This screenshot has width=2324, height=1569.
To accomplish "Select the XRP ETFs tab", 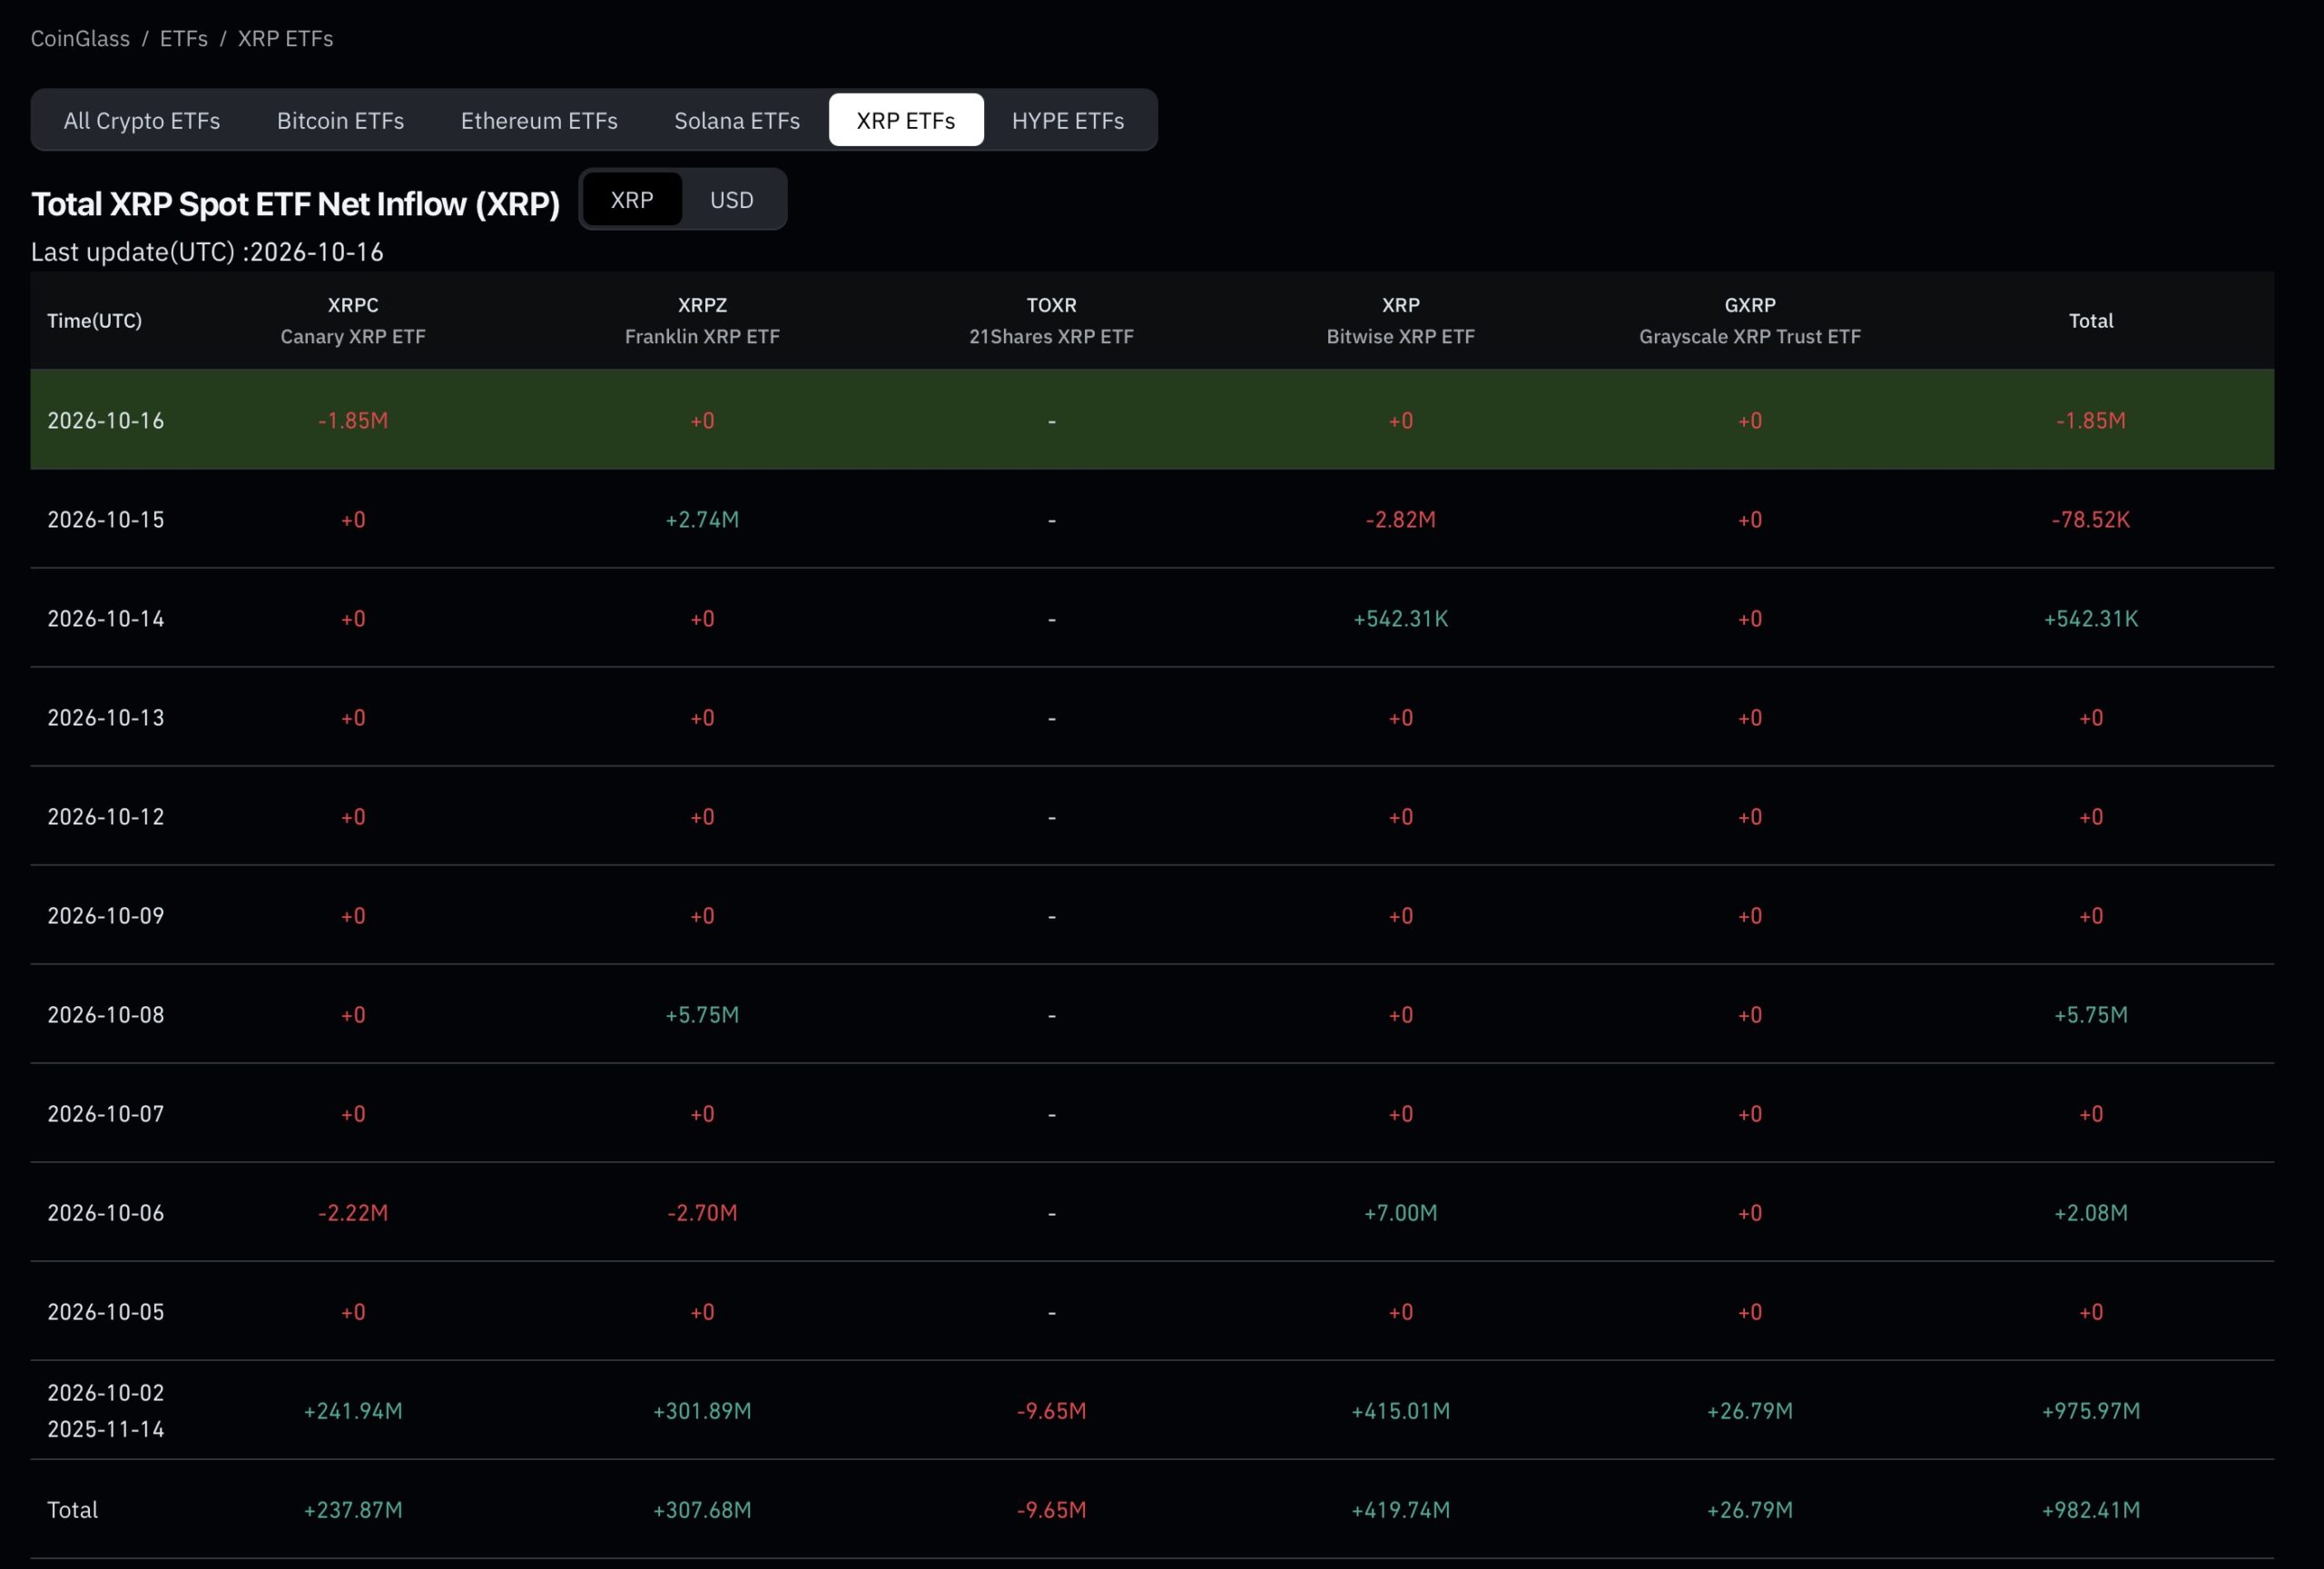I will [x=906, y=120].
